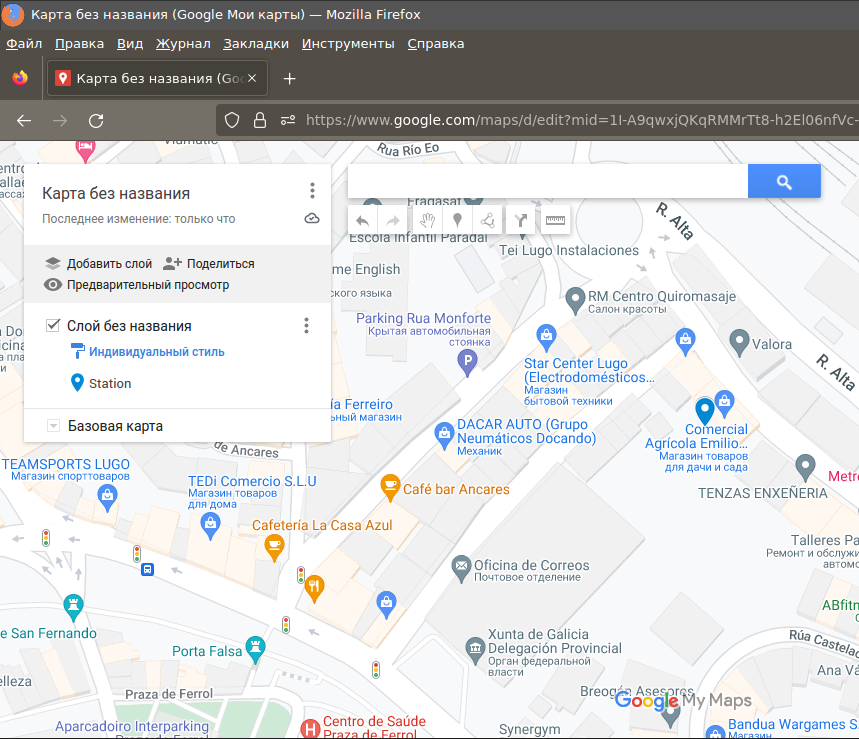
Task: Click the Google My Maps logo
Action: coord(683,700)
